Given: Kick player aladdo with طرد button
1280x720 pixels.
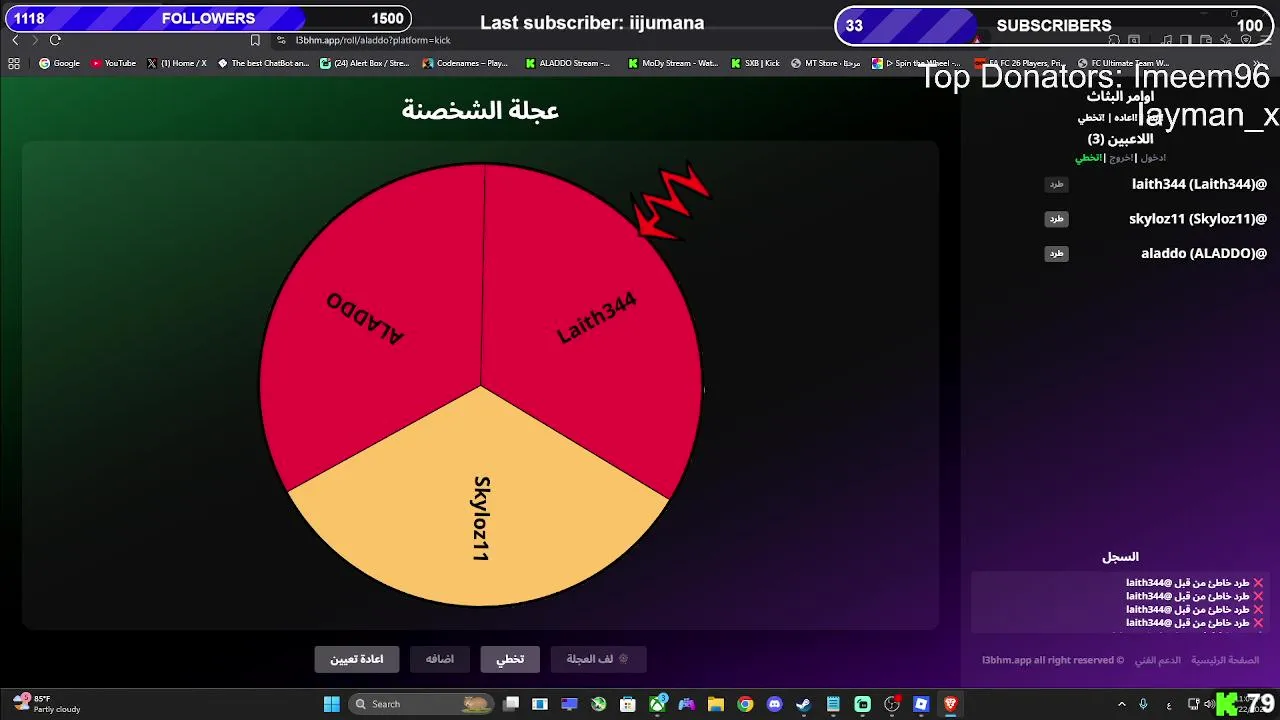Looking at the screenshot, I should coord(1056,254).
